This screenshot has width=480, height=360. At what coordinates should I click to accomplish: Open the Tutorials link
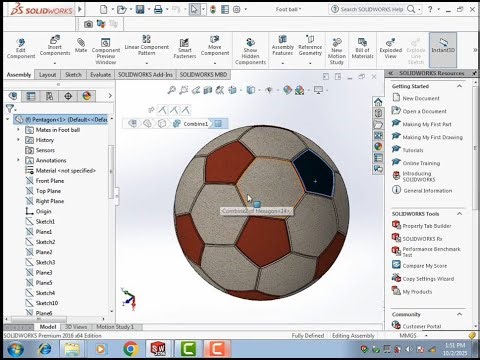(x=413, y=150)
